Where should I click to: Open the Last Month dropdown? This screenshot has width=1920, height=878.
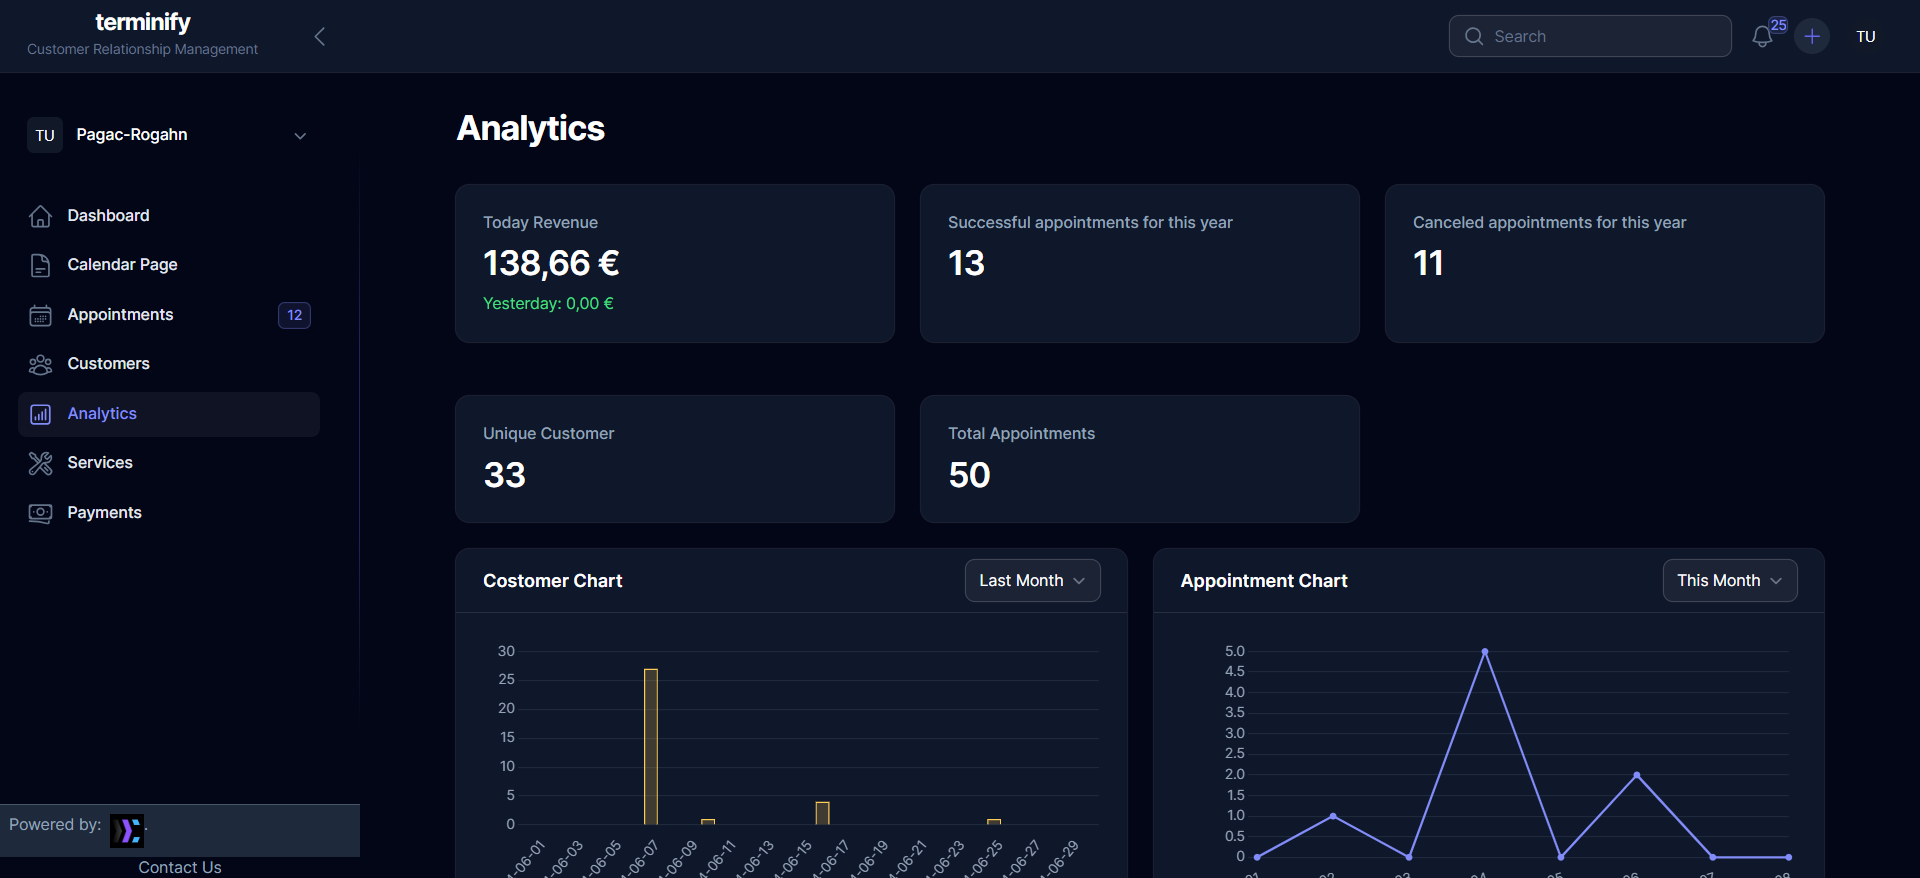(1032, 581)
